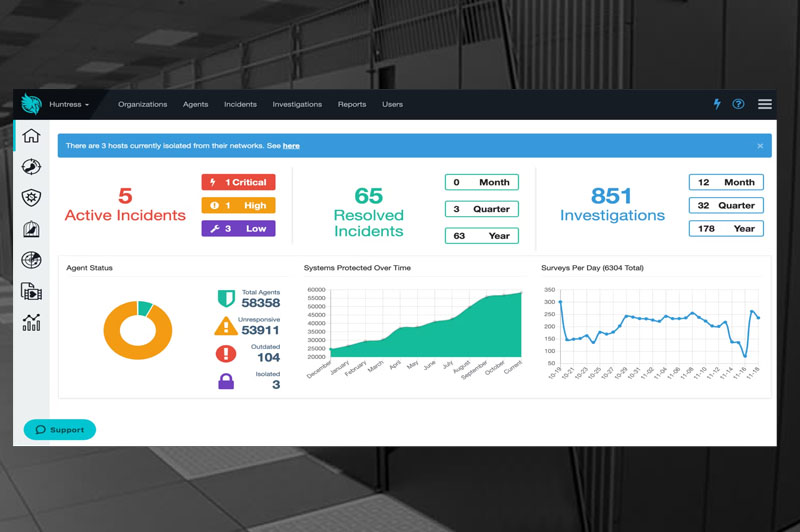Follow the 'here' link in isolation banner
Image resolution: width=800 pixels, height=532 pixels.
click(291, 146)
